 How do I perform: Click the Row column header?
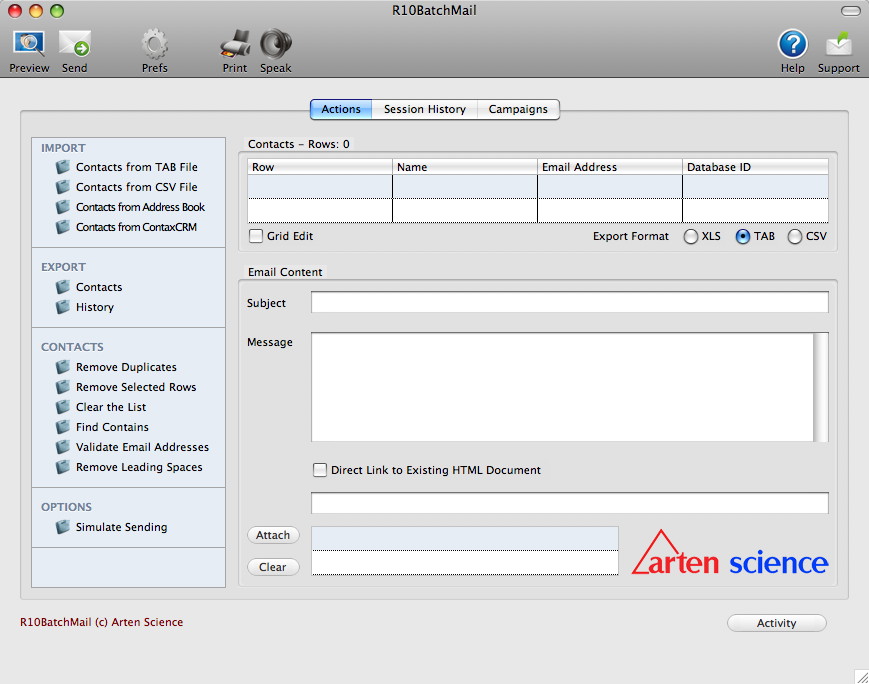tap(320, 167)
